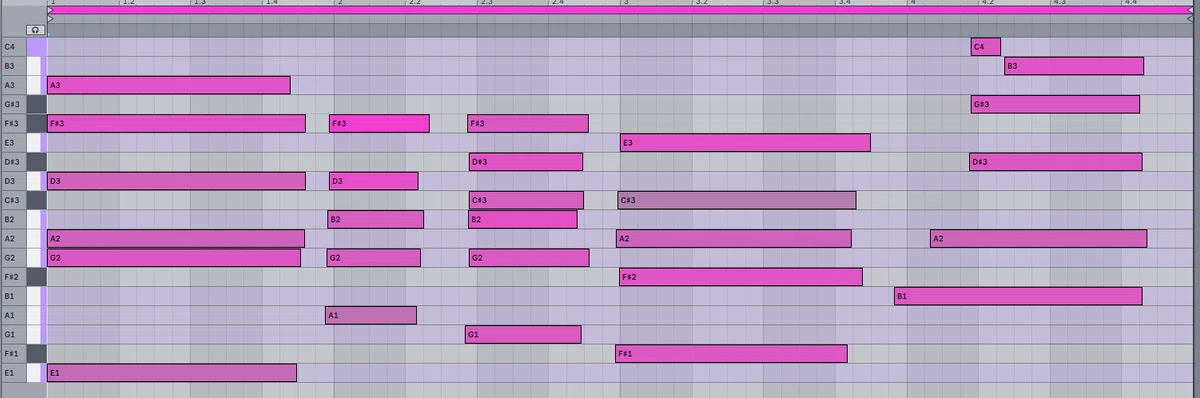Screen dimensions: 1200x398
Task: Select the C#3 note starting at bar 3
Action: coord(737,200)
